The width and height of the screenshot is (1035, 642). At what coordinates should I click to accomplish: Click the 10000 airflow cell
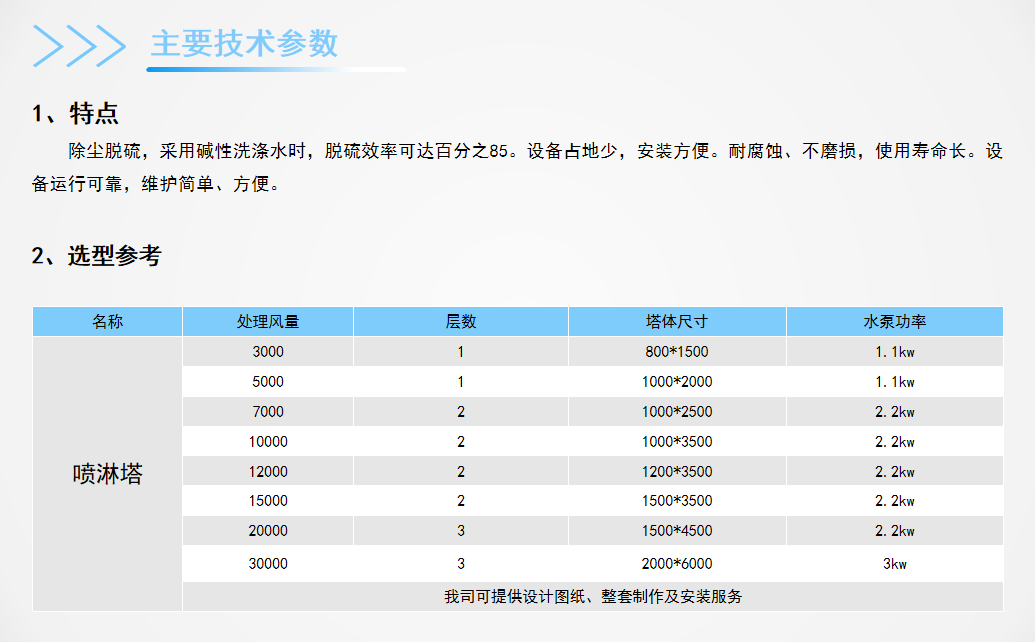point(268,442)
